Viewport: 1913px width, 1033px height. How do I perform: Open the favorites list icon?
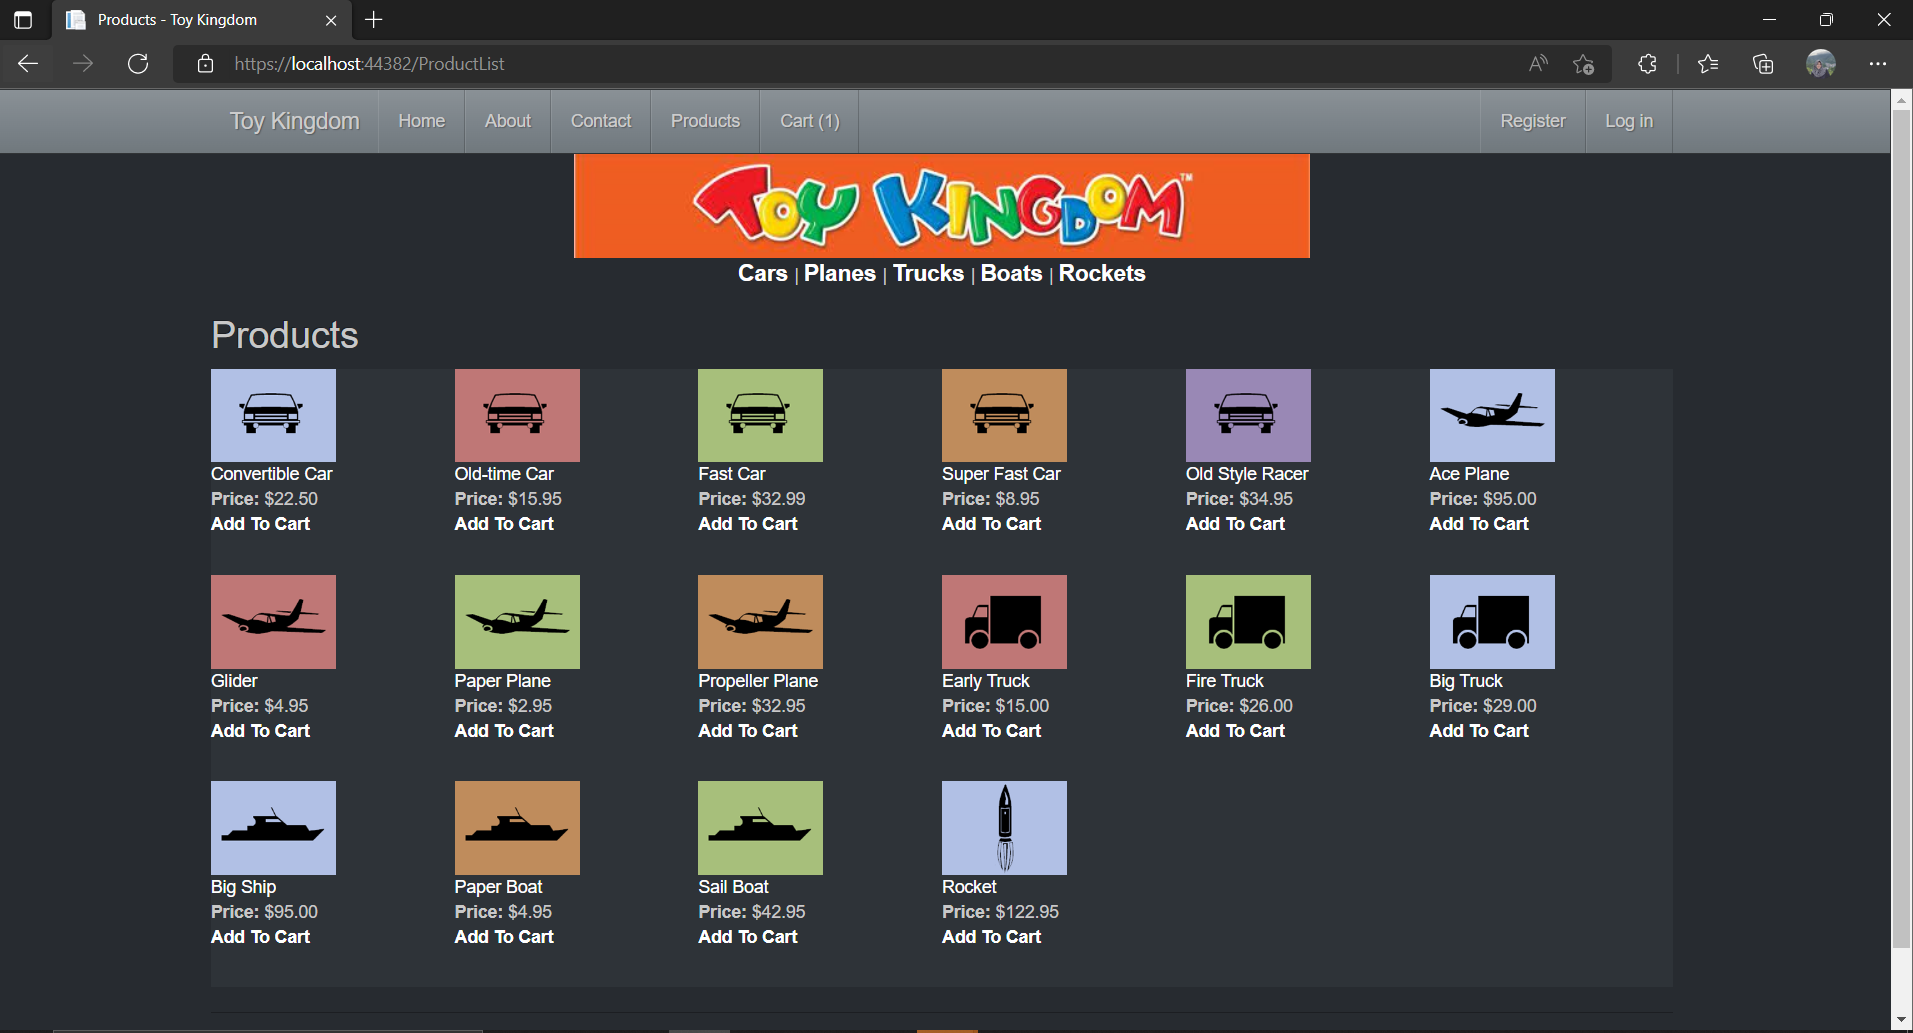(x=1708, y=64)
